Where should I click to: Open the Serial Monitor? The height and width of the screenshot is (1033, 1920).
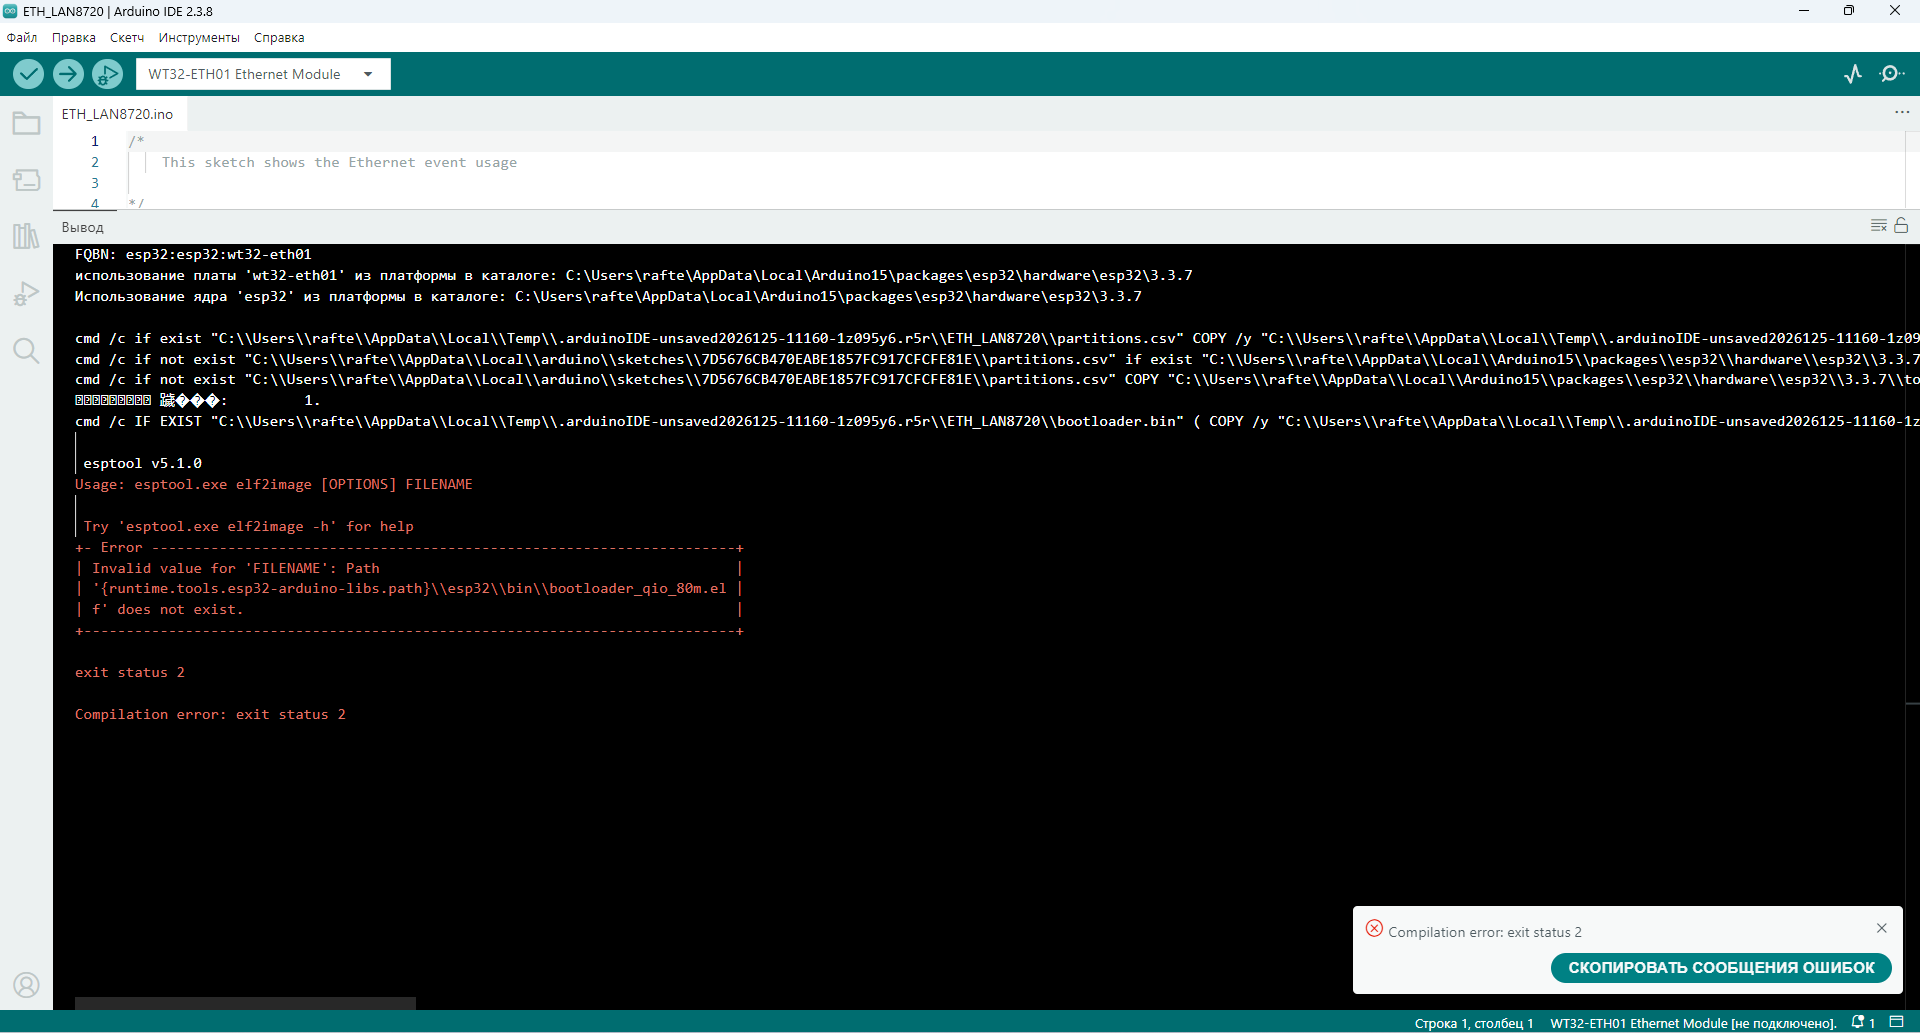pos(1891,74)
